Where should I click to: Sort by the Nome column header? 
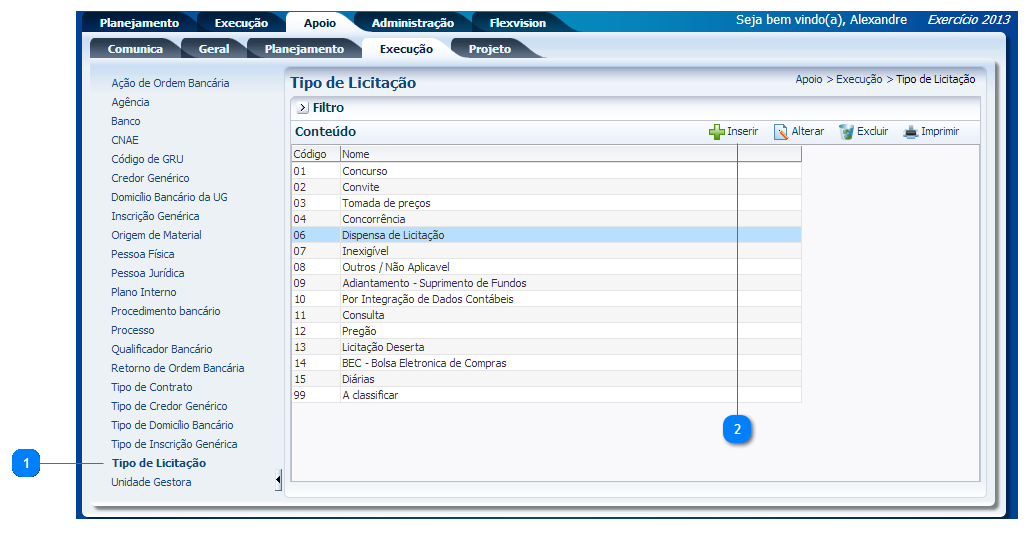356,154
